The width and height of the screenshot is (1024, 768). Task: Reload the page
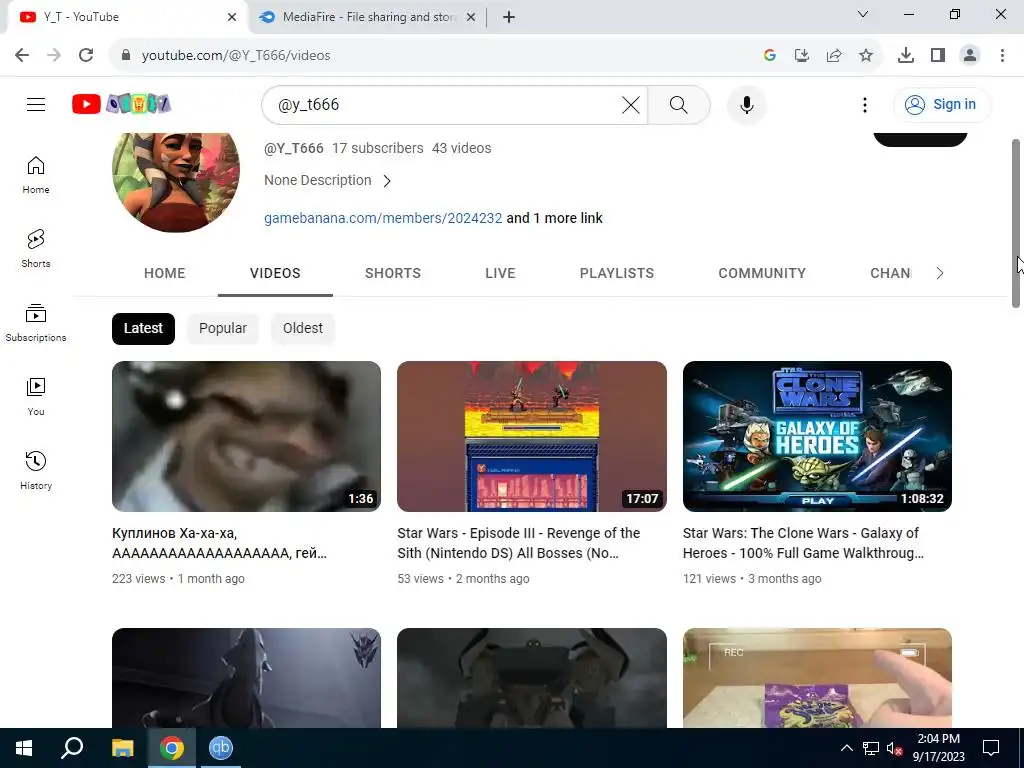(x=86, y=55)
